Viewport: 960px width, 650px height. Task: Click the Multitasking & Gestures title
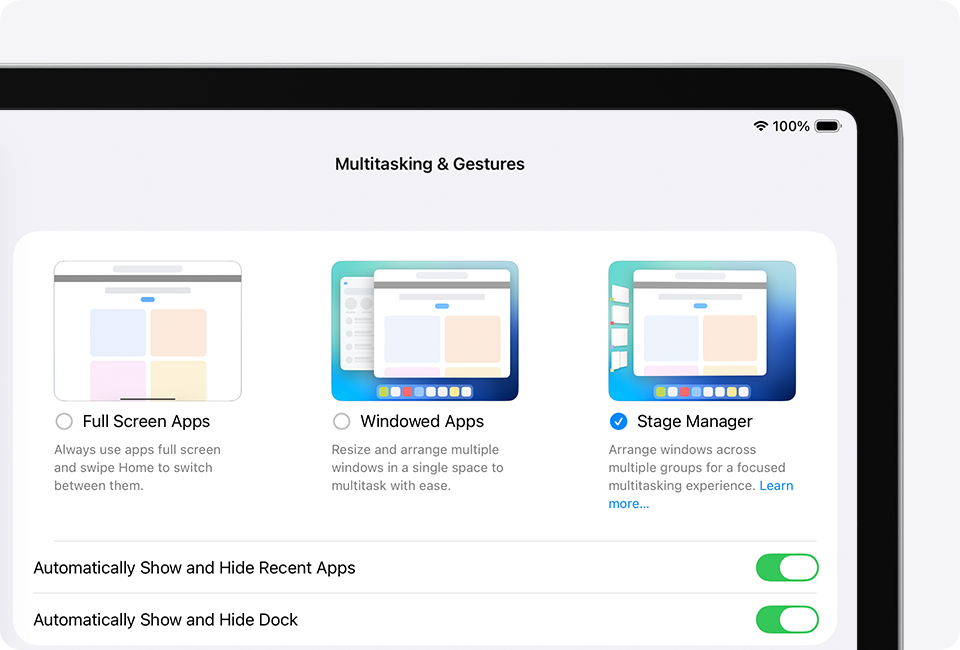tap(430, 164)
